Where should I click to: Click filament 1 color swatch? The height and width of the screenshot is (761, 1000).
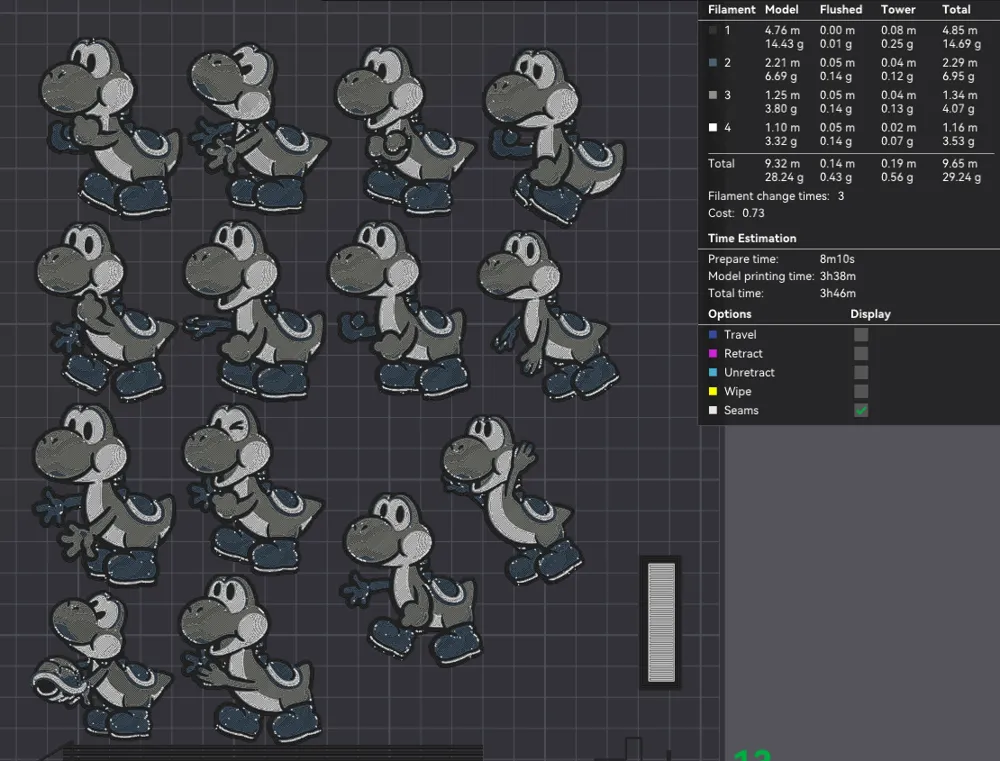713,30
